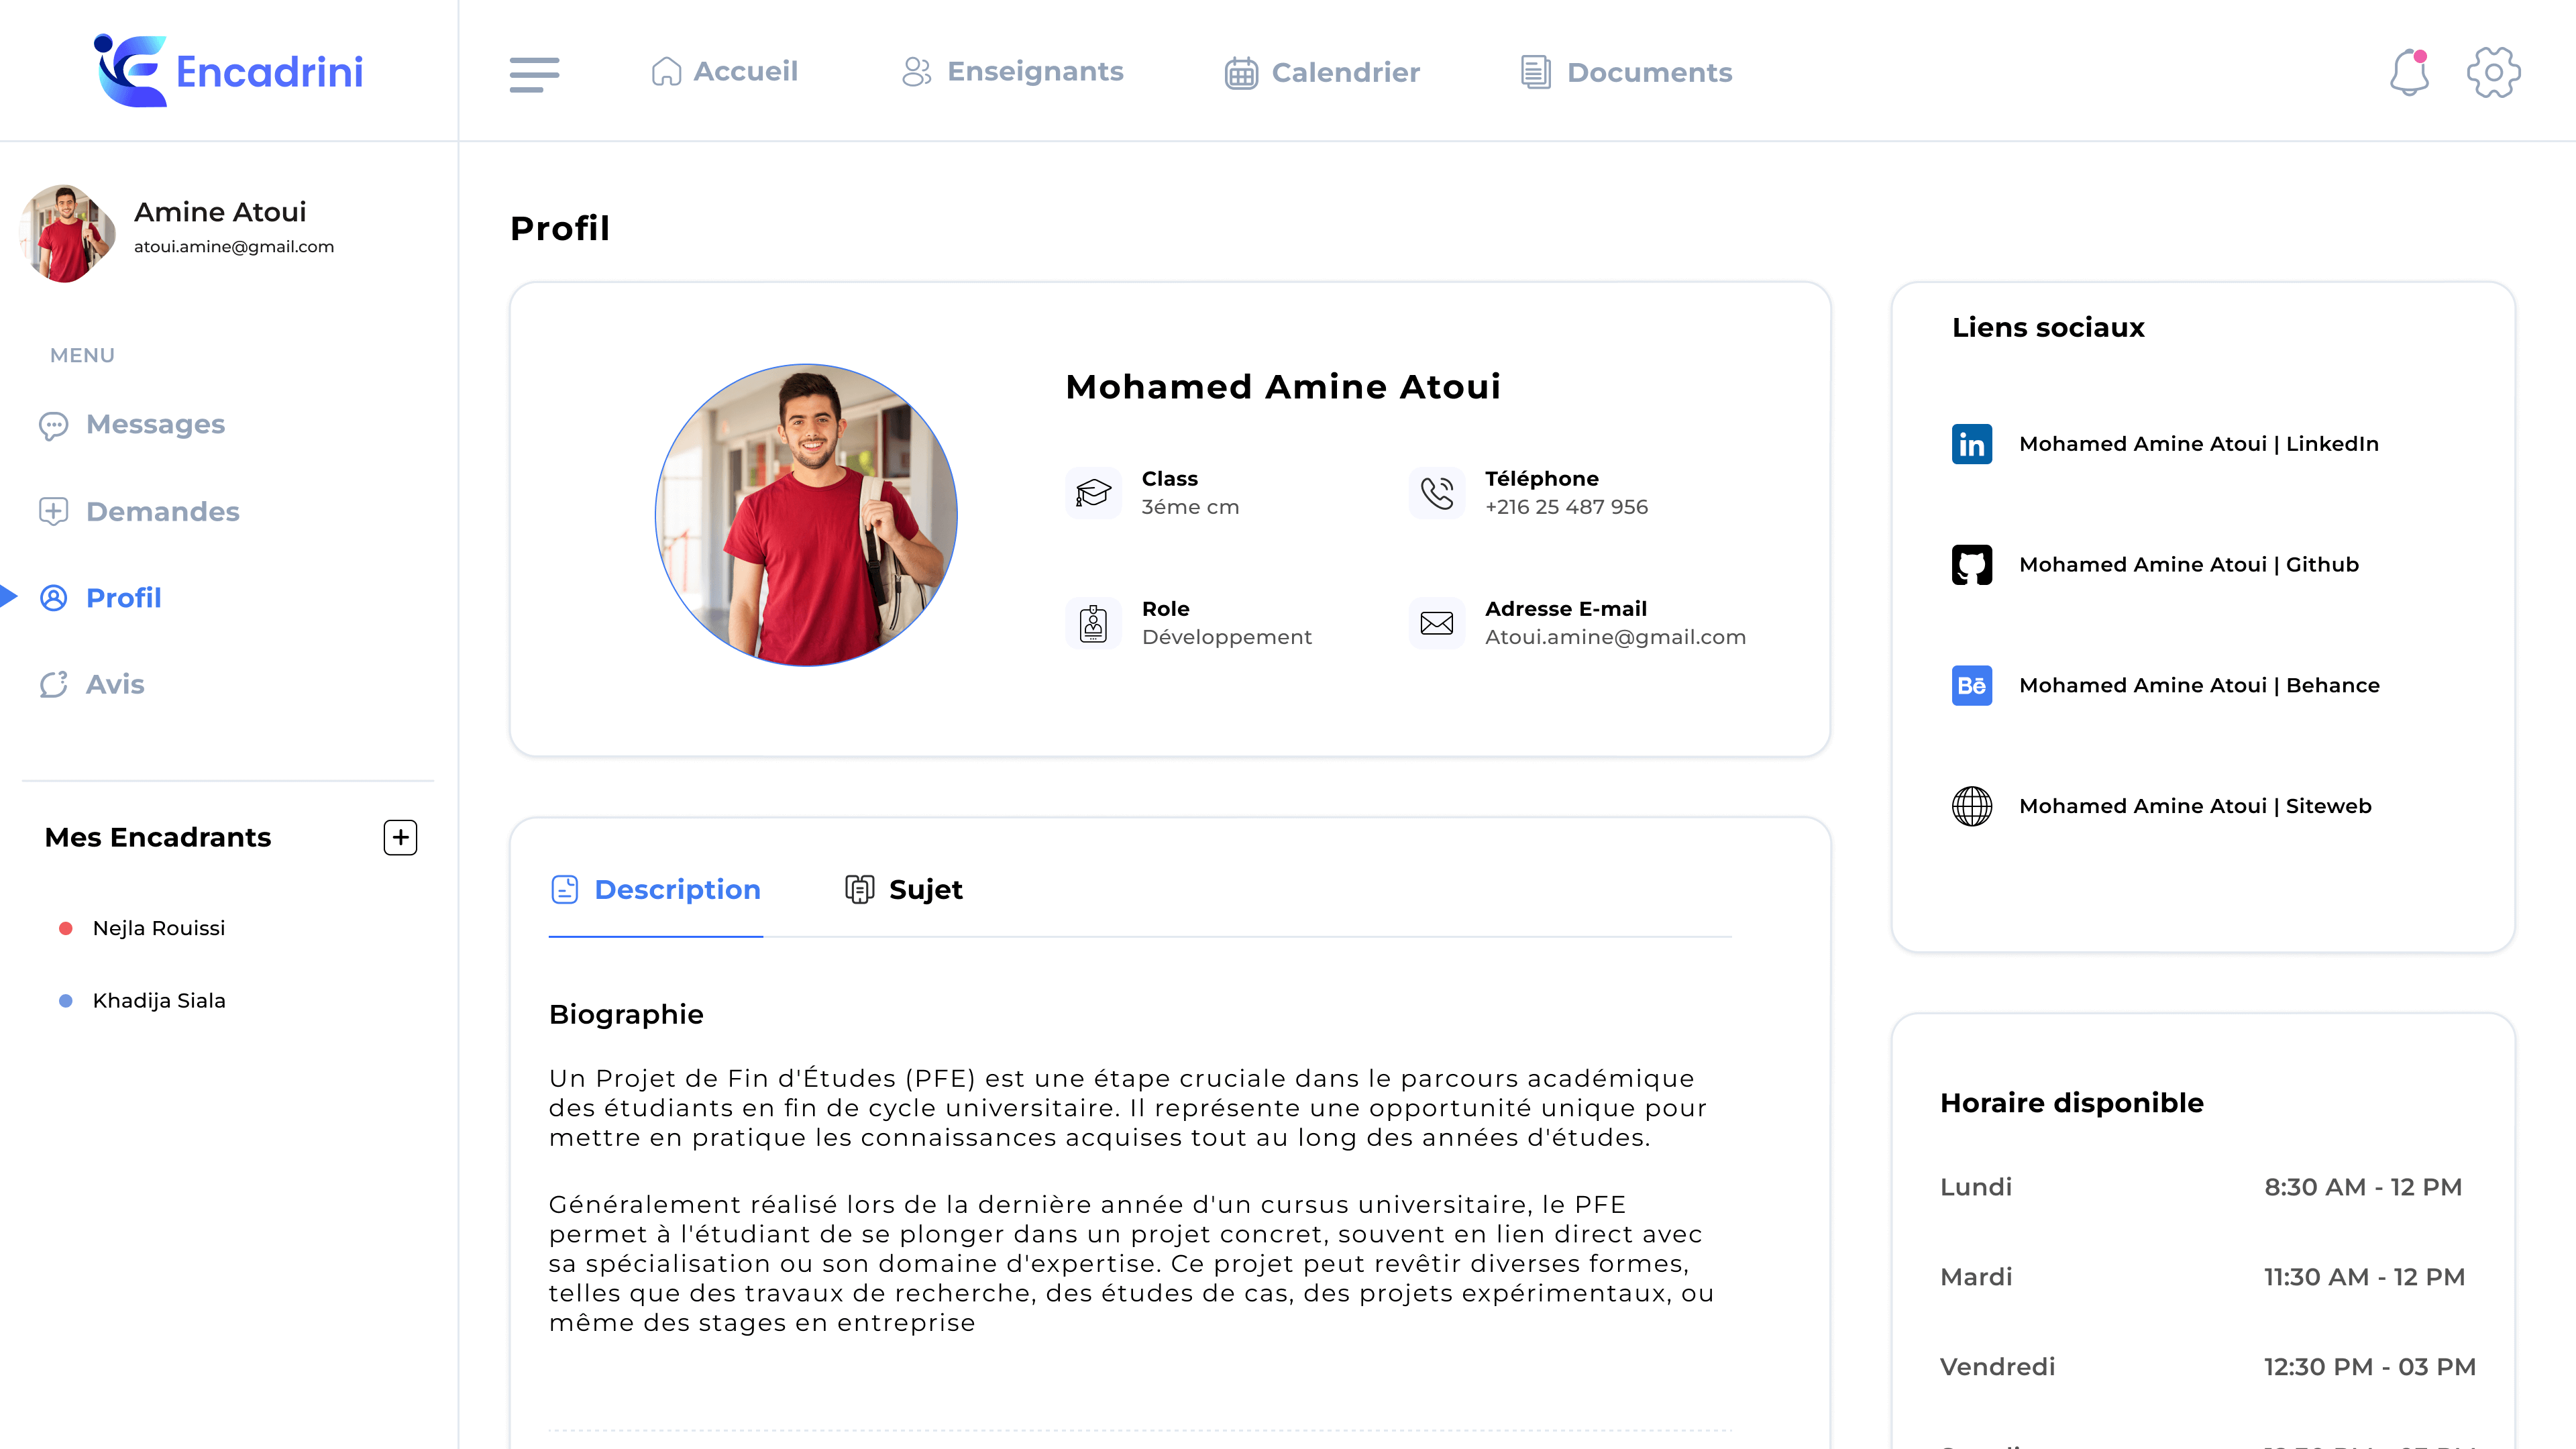
Task: Select Profil in sidebar menu
Action: (100, 598)
